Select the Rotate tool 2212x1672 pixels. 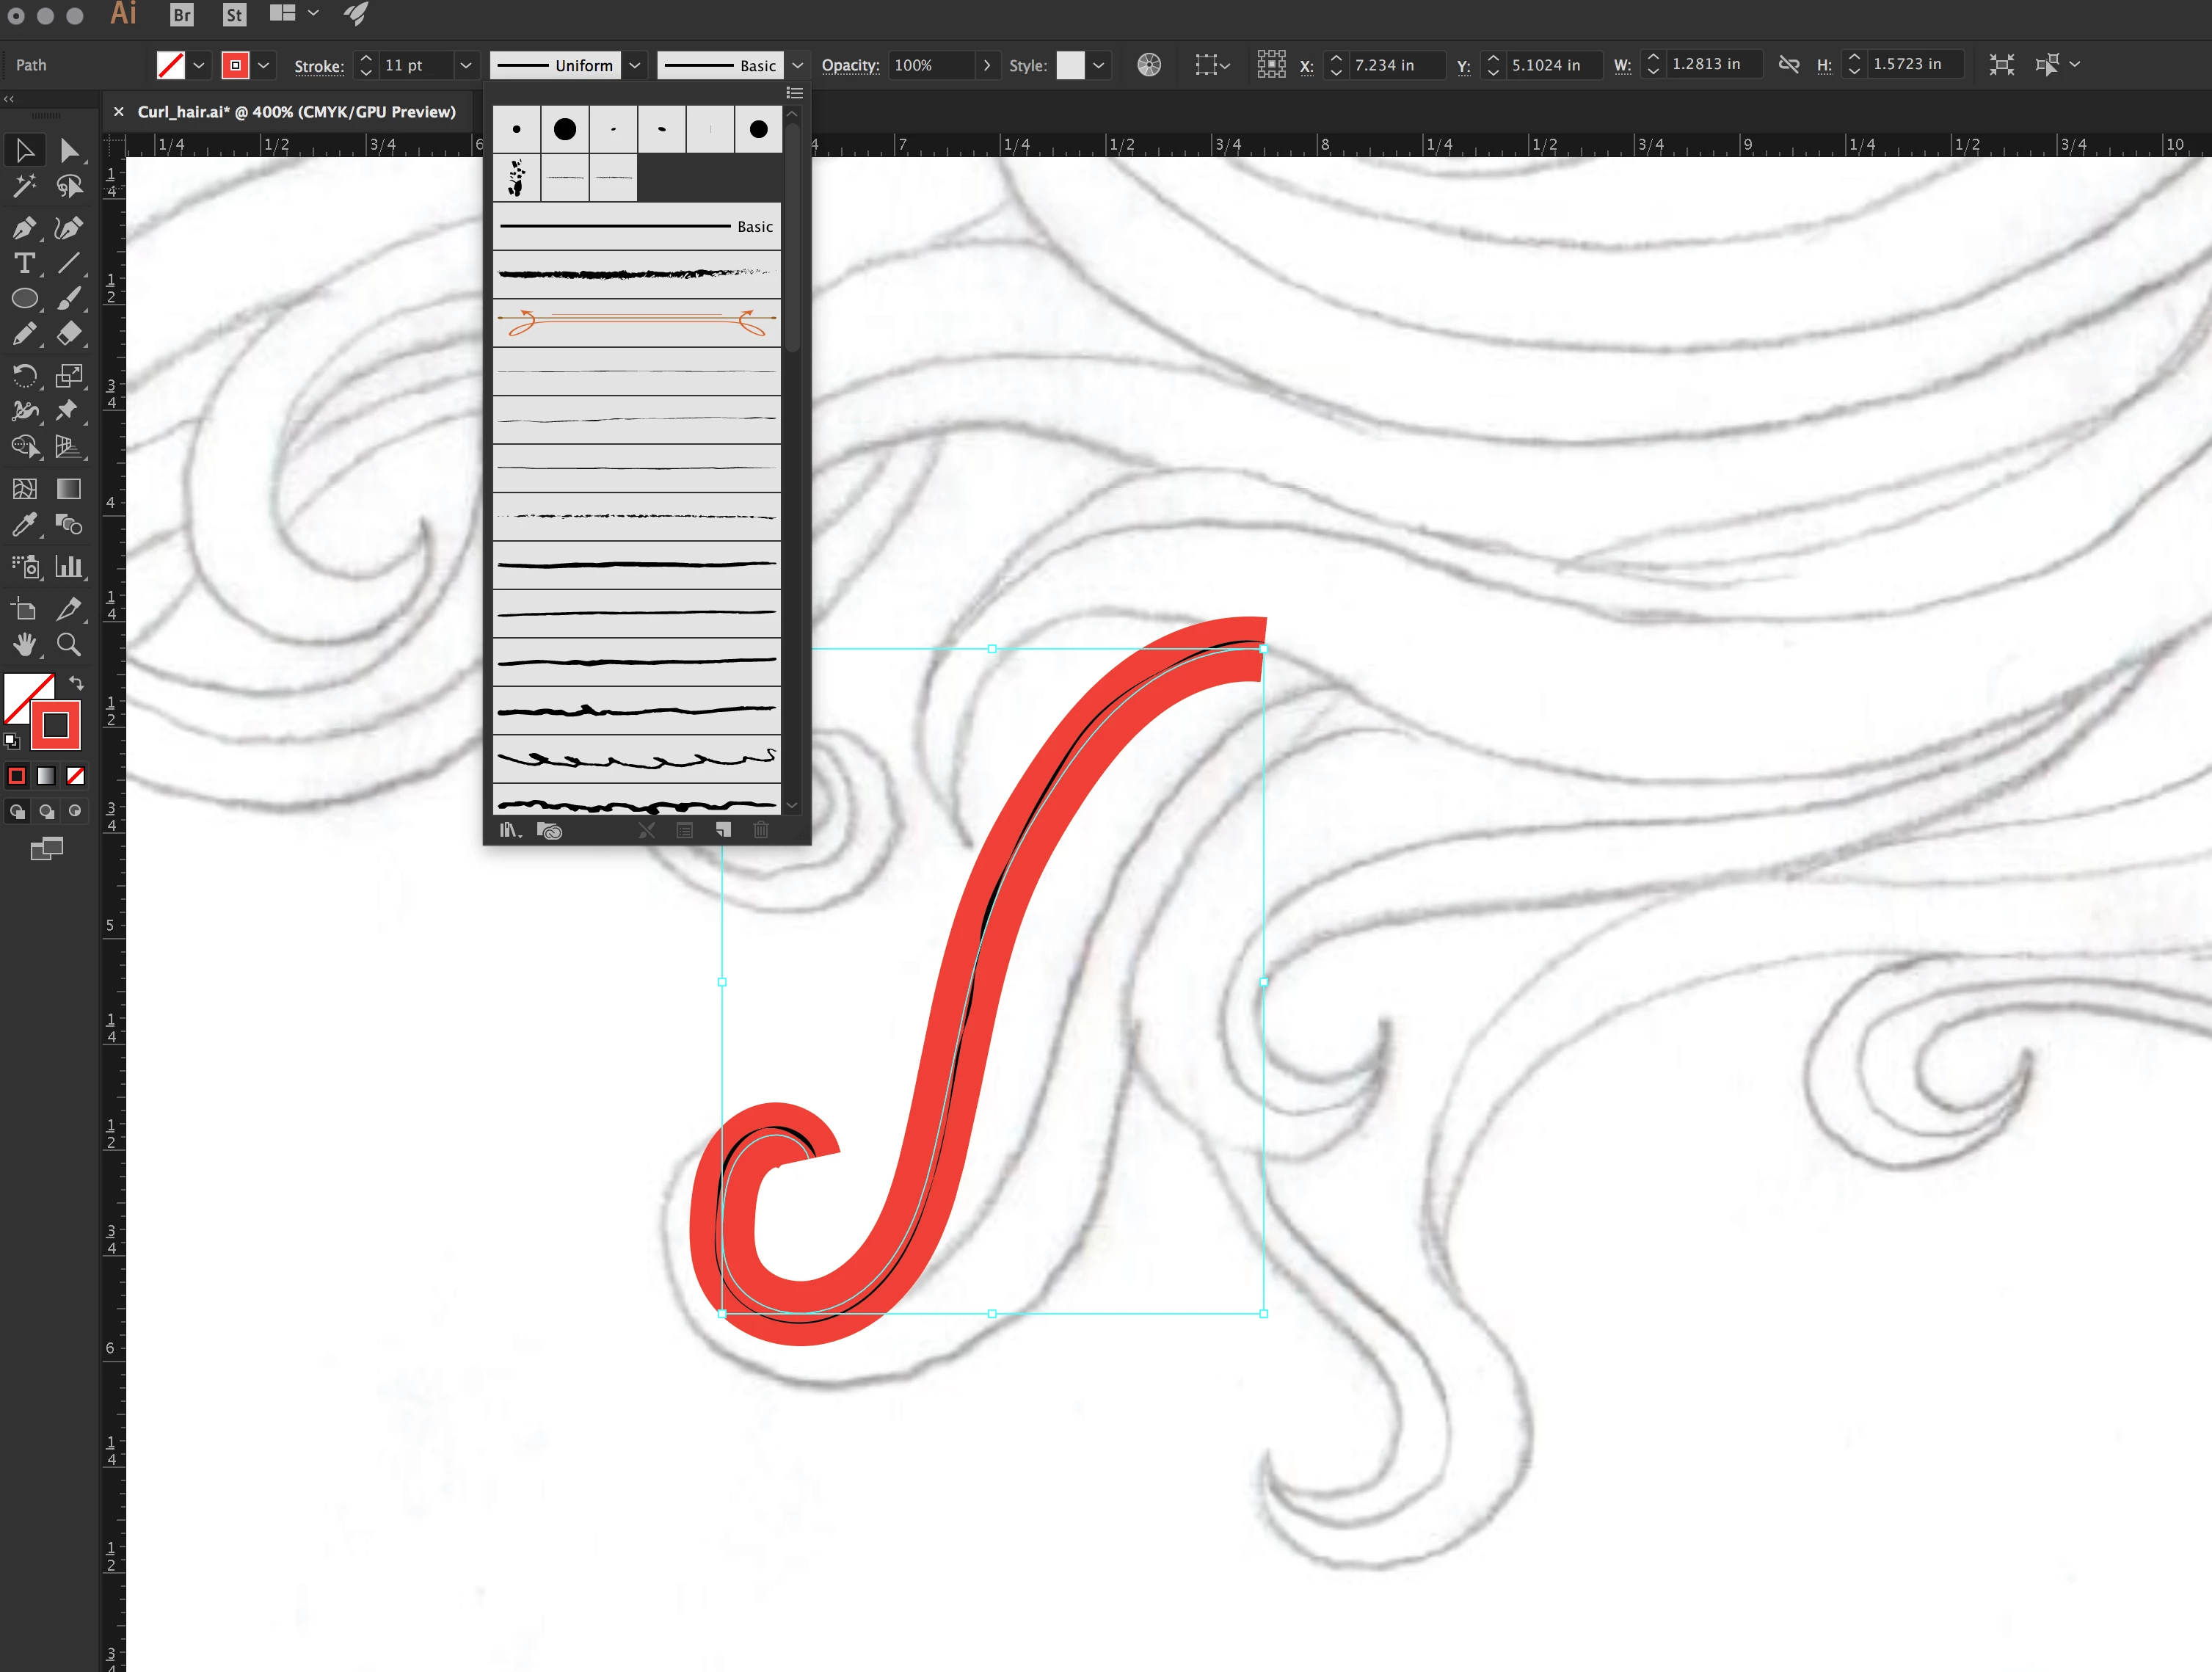pos(24,376)
